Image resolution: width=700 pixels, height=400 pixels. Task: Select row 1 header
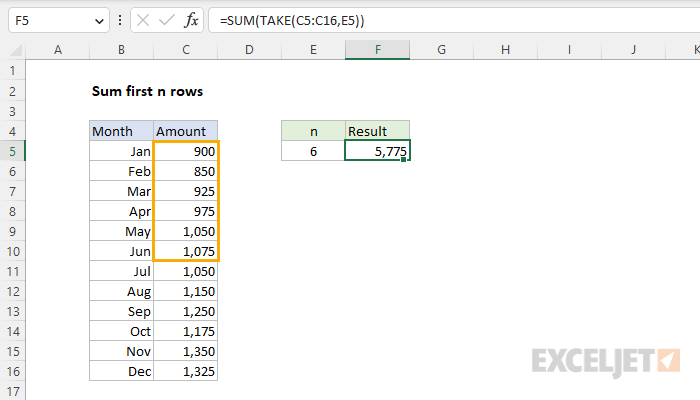coord(12,71)
